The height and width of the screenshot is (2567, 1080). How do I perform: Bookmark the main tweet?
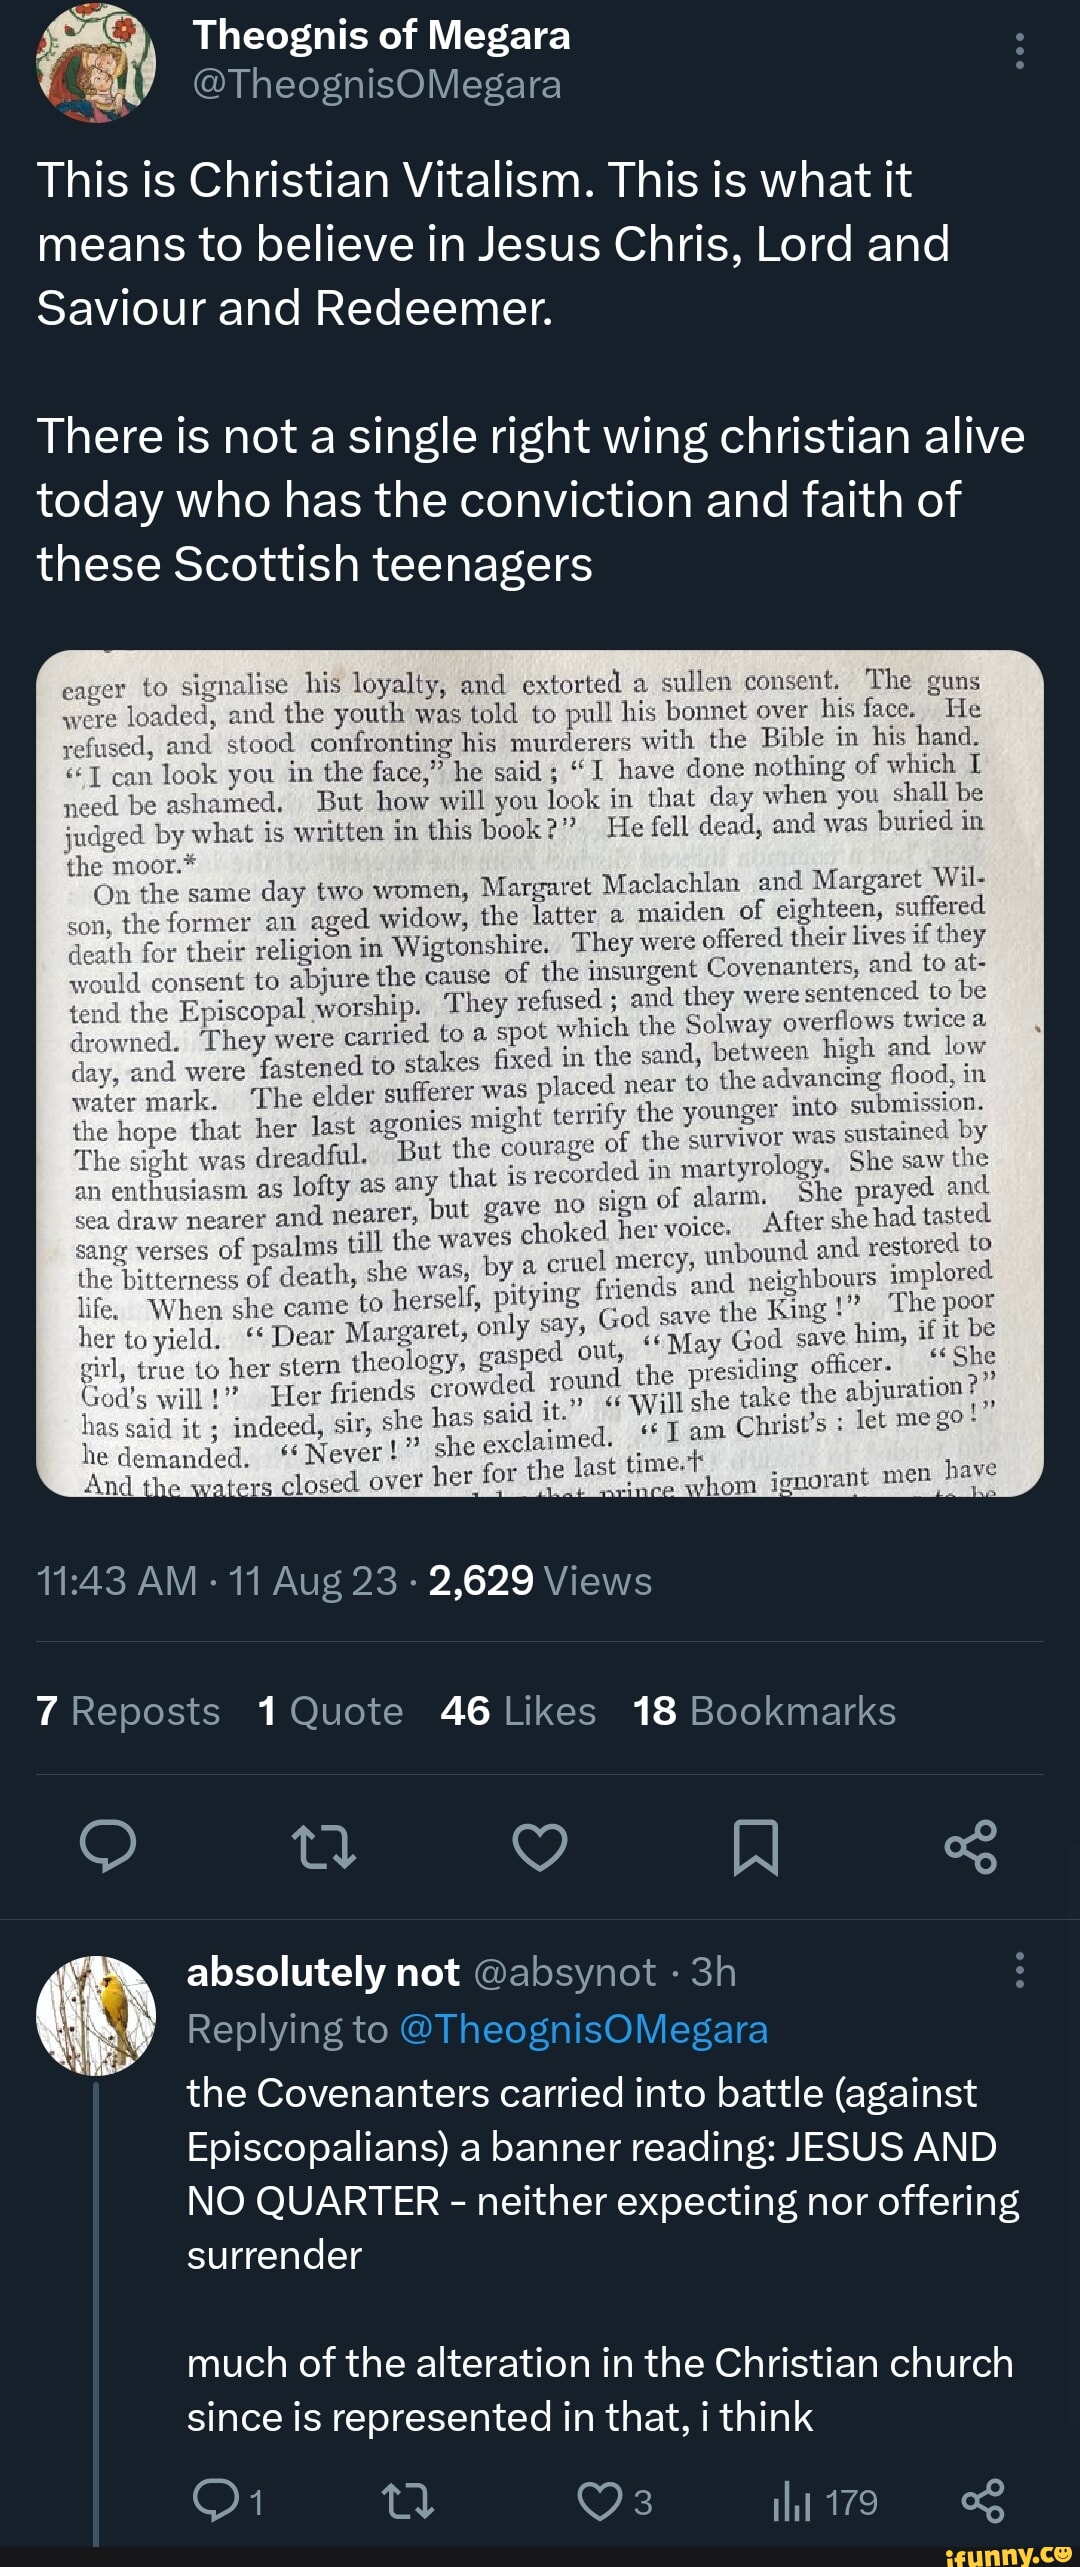tap(755, 1846)
